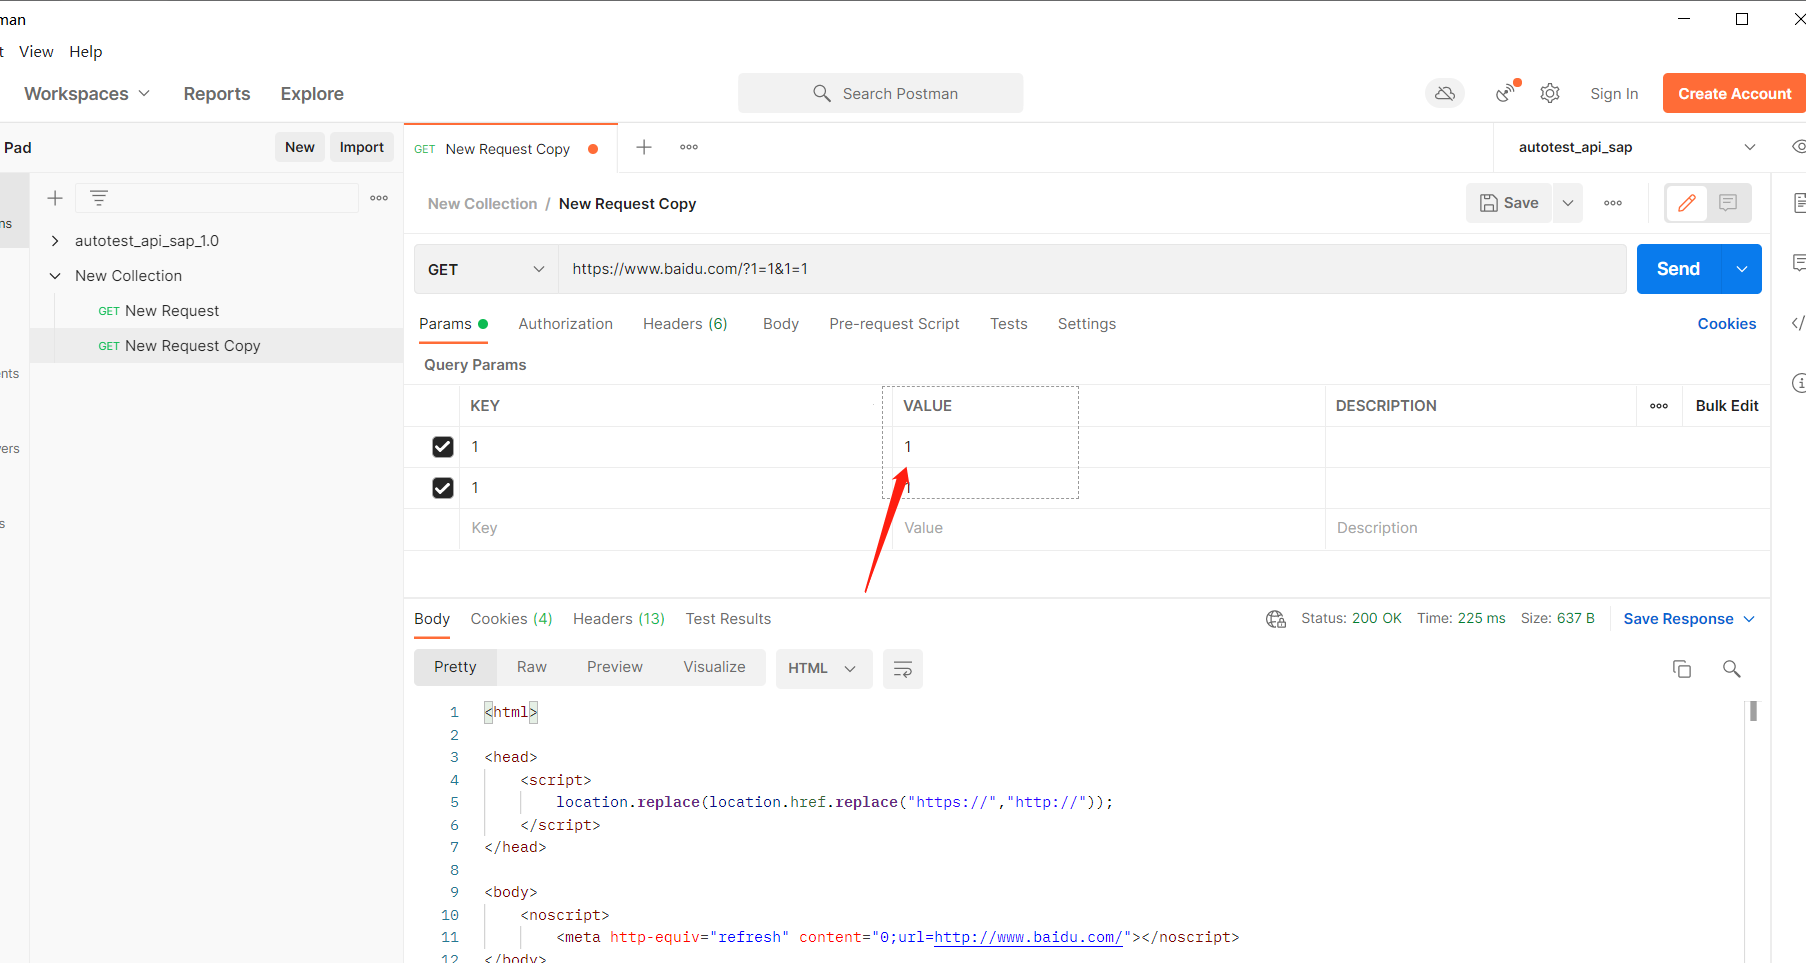
Task: Click the network globe icon near status
Action: (1276, 619)
